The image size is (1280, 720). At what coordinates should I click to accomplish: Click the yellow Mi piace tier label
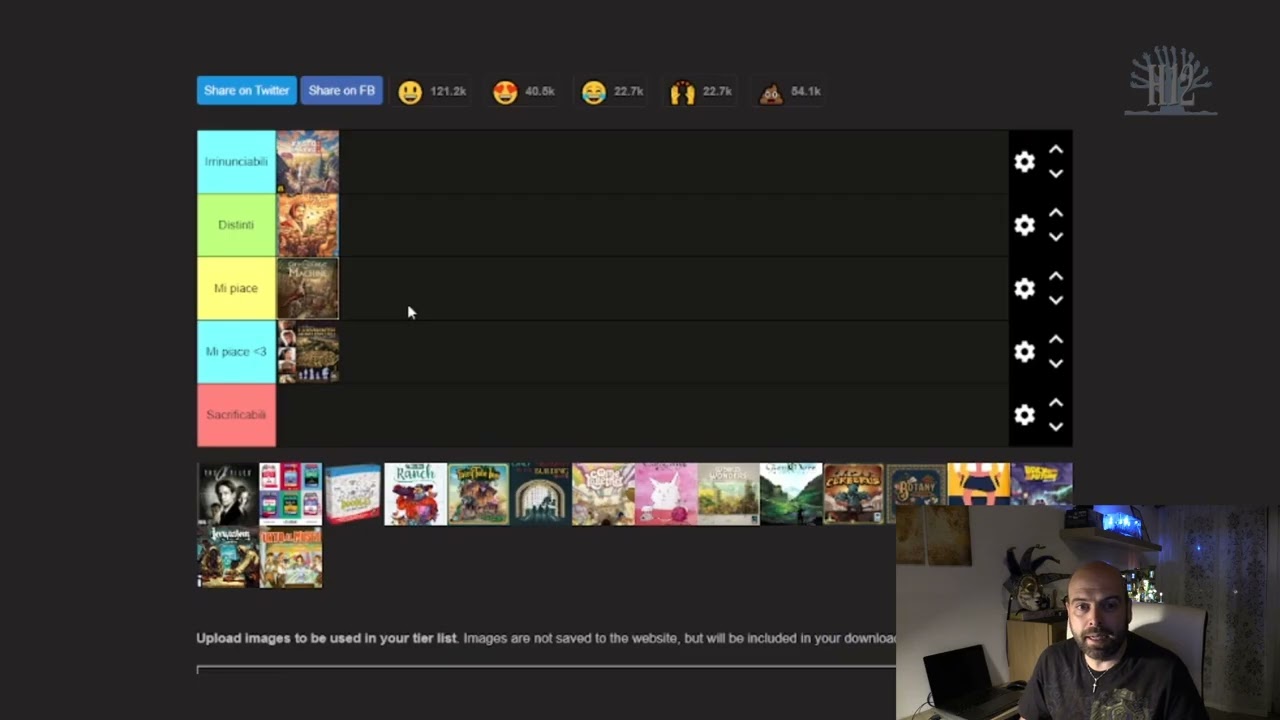[236, 288]
